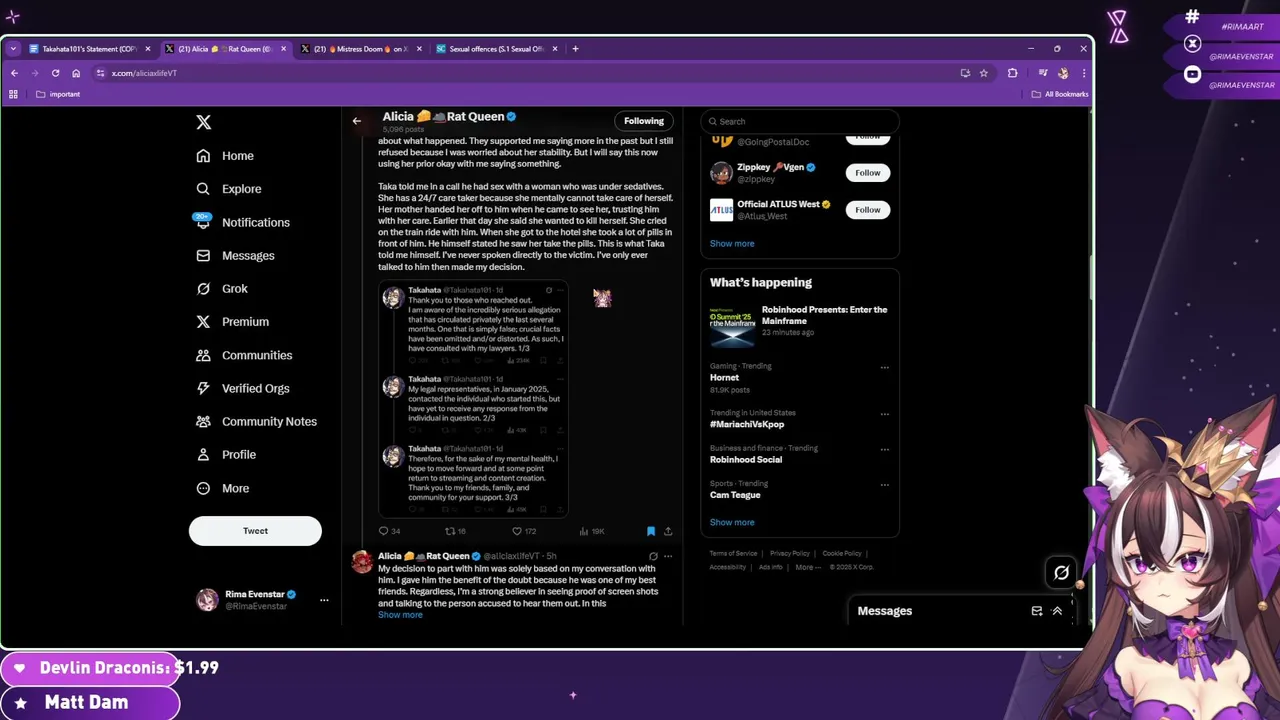Click the views icon showing 19K
1280x720 pixels.
(x=584, y=531)
